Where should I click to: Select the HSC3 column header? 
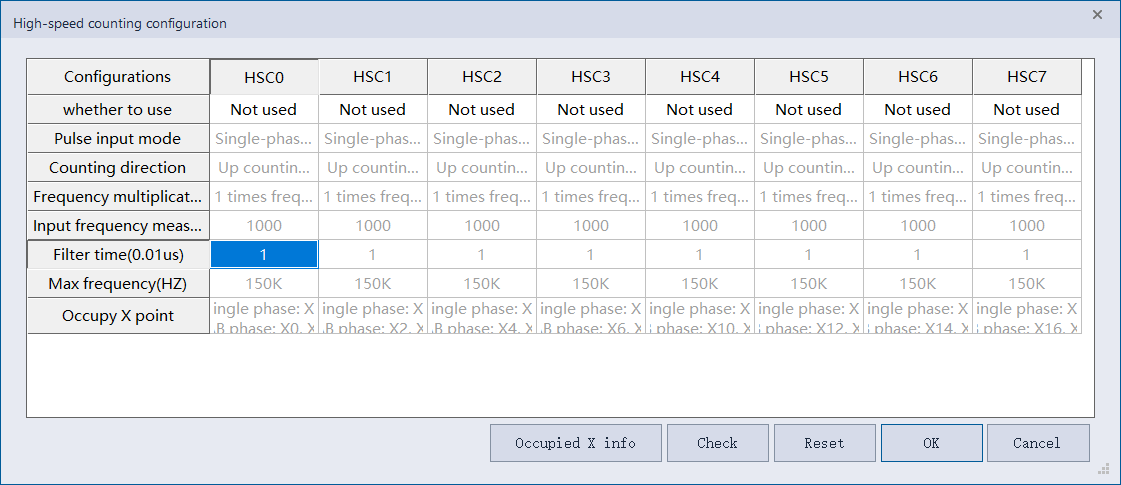click(x=591, y=77)
